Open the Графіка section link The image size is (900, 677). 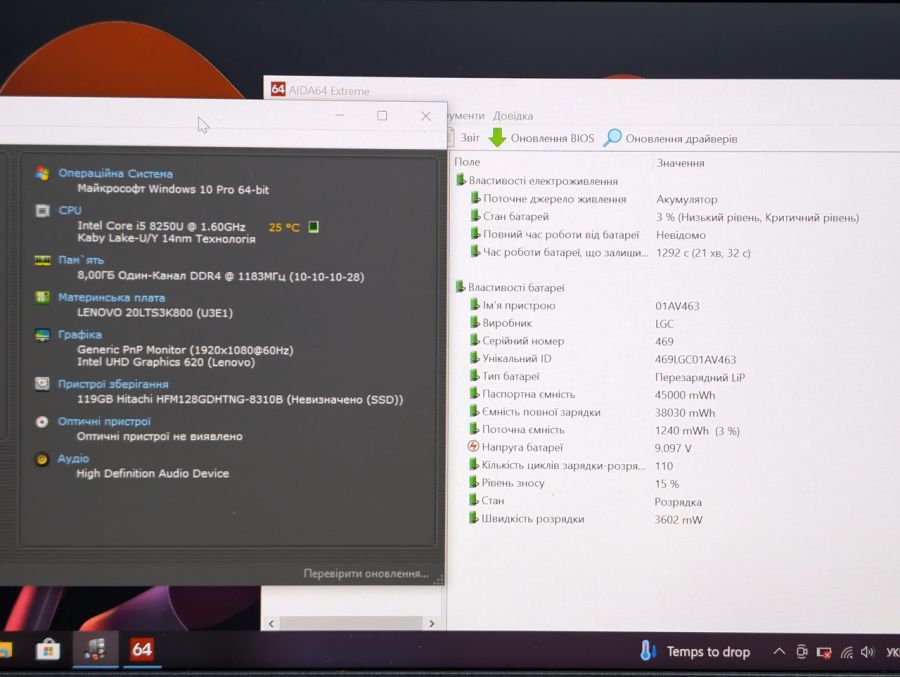tap(80, 334)
